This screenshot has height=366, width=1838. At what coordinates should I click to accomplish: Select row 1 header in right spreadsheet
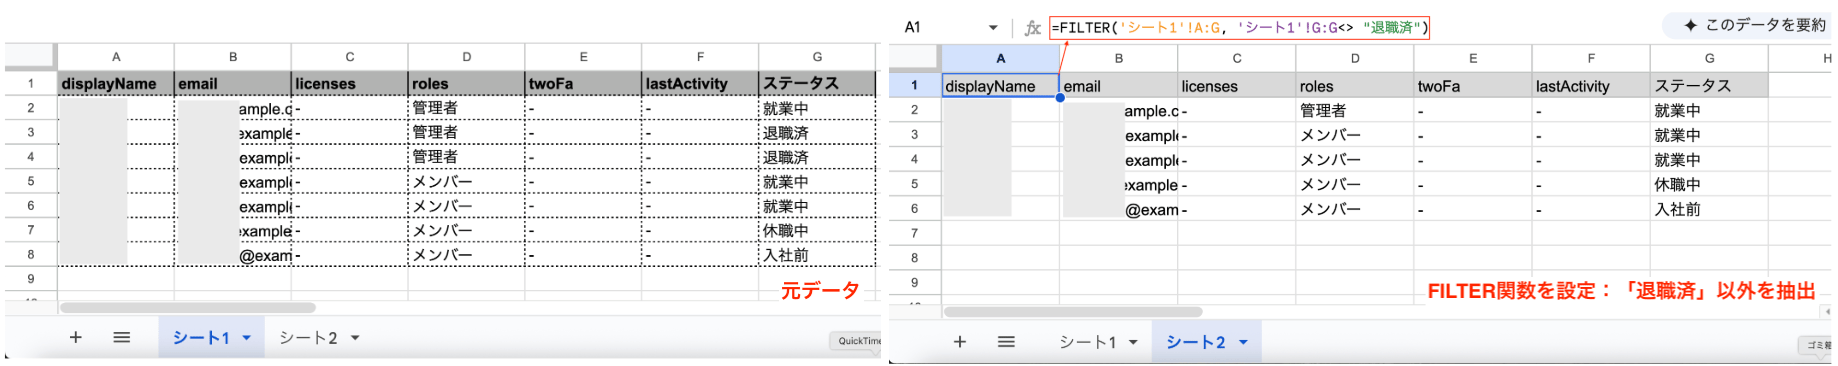pos(914,85)
